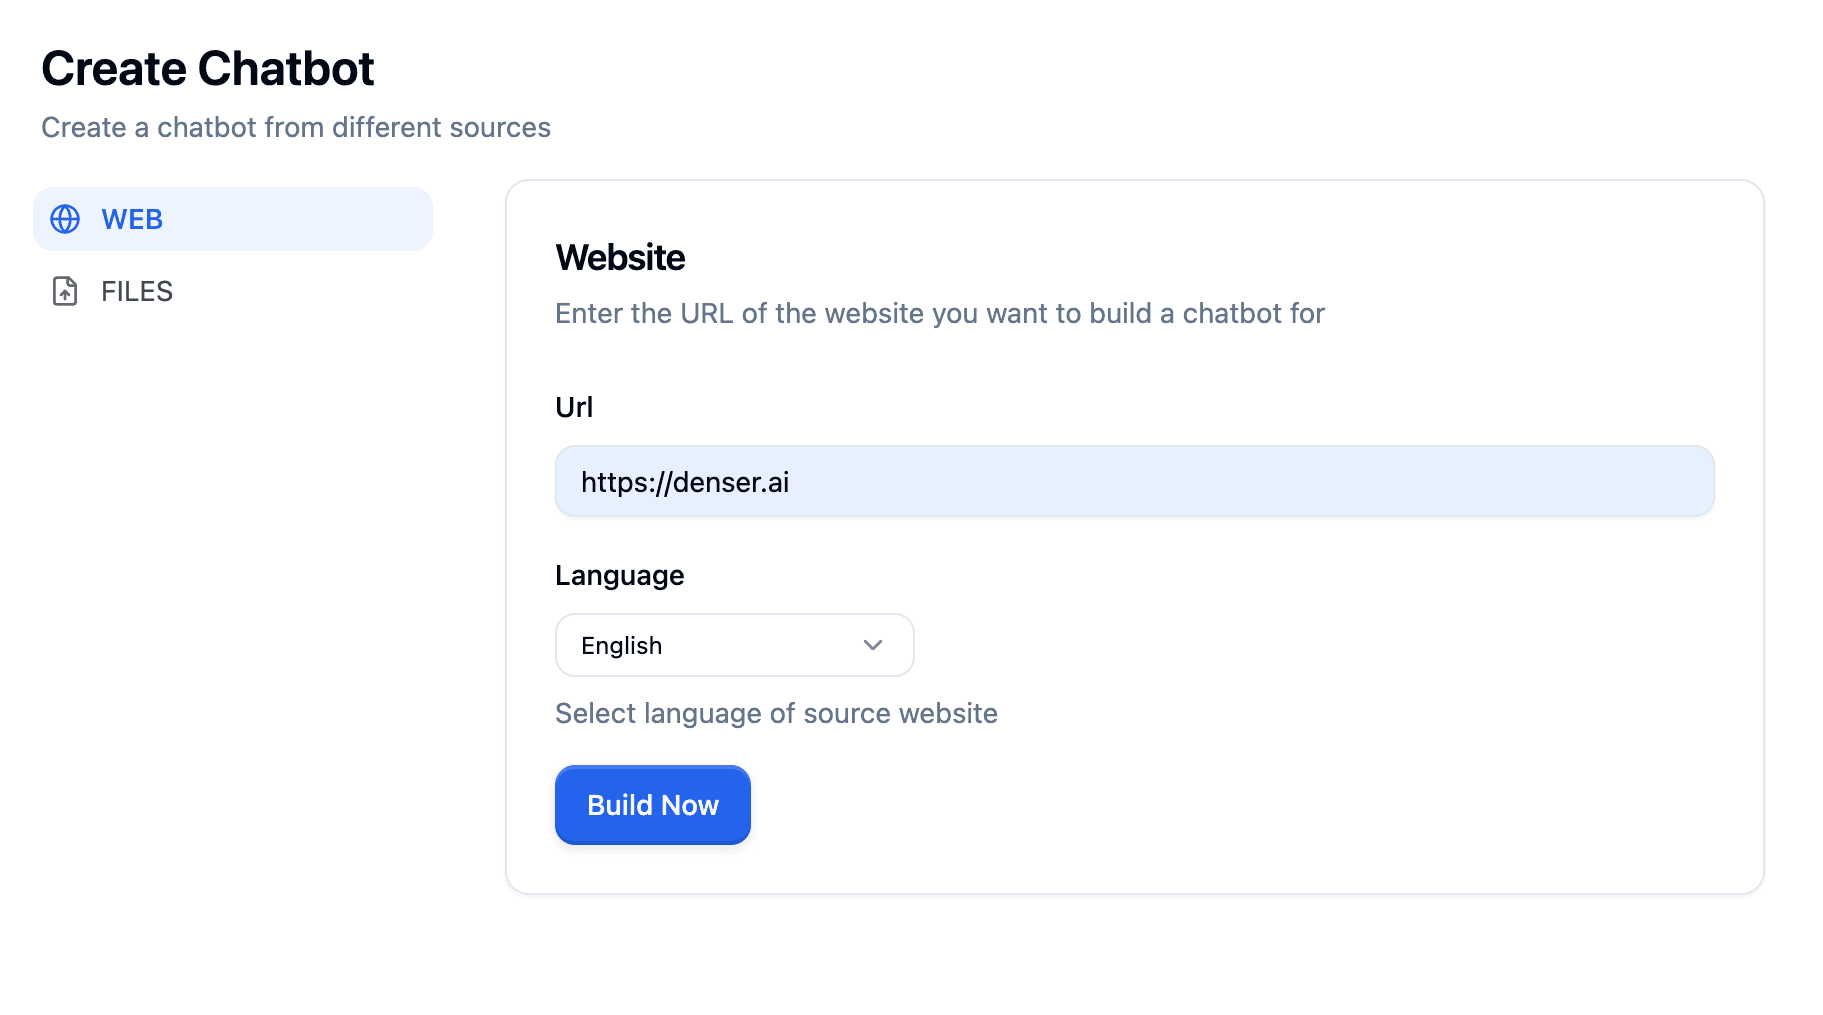The width and height of the screenshot is (1823, 1015).
Task: Click the document-with-arrow icon in the sidebar
Action: (x=65, y=291)
